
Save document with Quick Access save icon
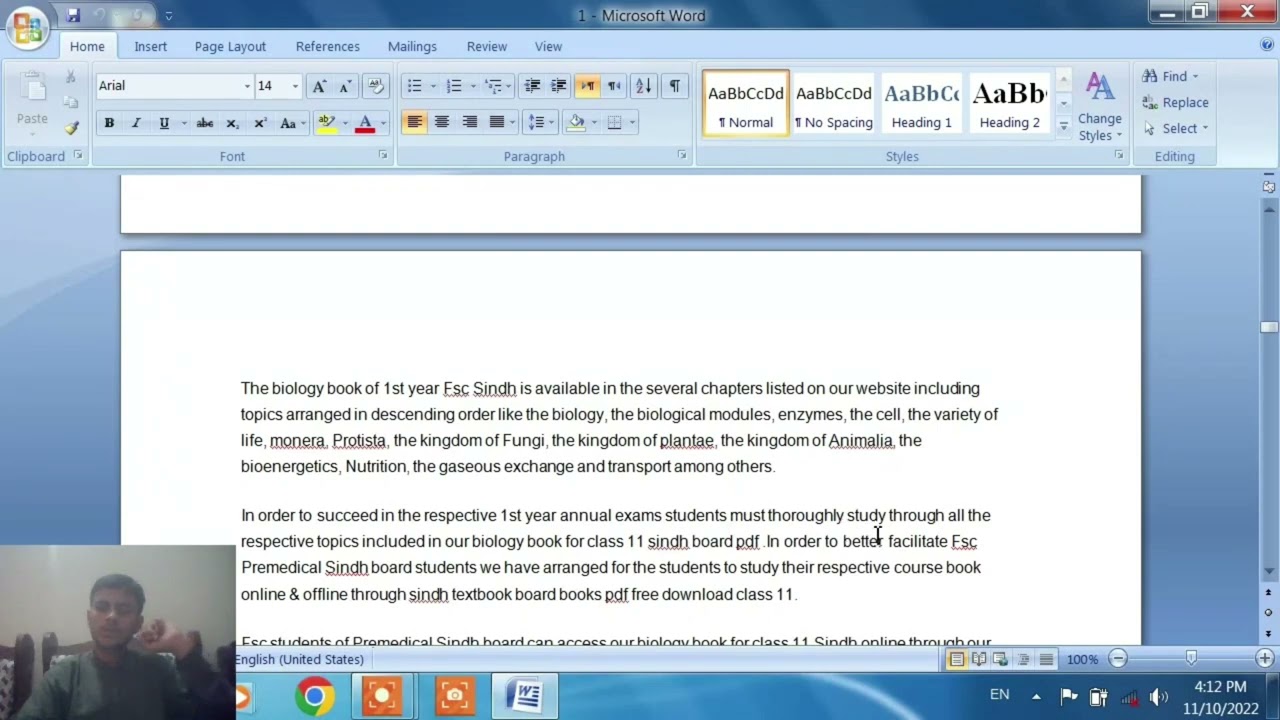click(73, 15)
